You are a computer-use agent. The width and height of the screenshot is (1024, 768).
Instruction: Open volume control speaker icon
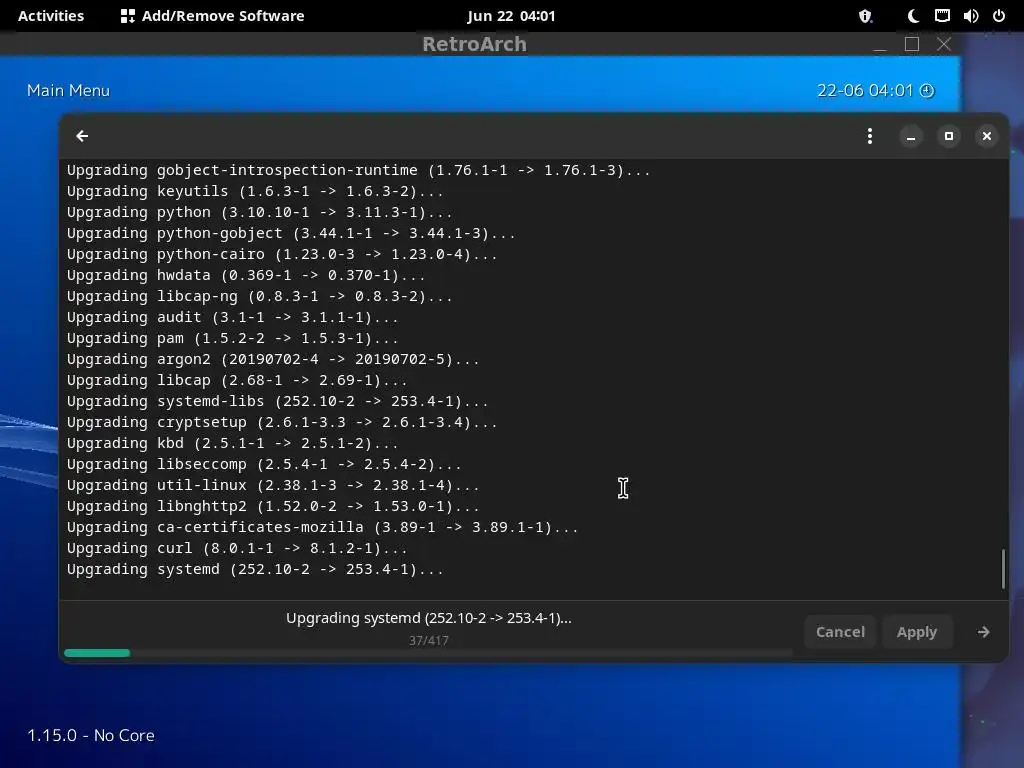[x=971, y=16]
